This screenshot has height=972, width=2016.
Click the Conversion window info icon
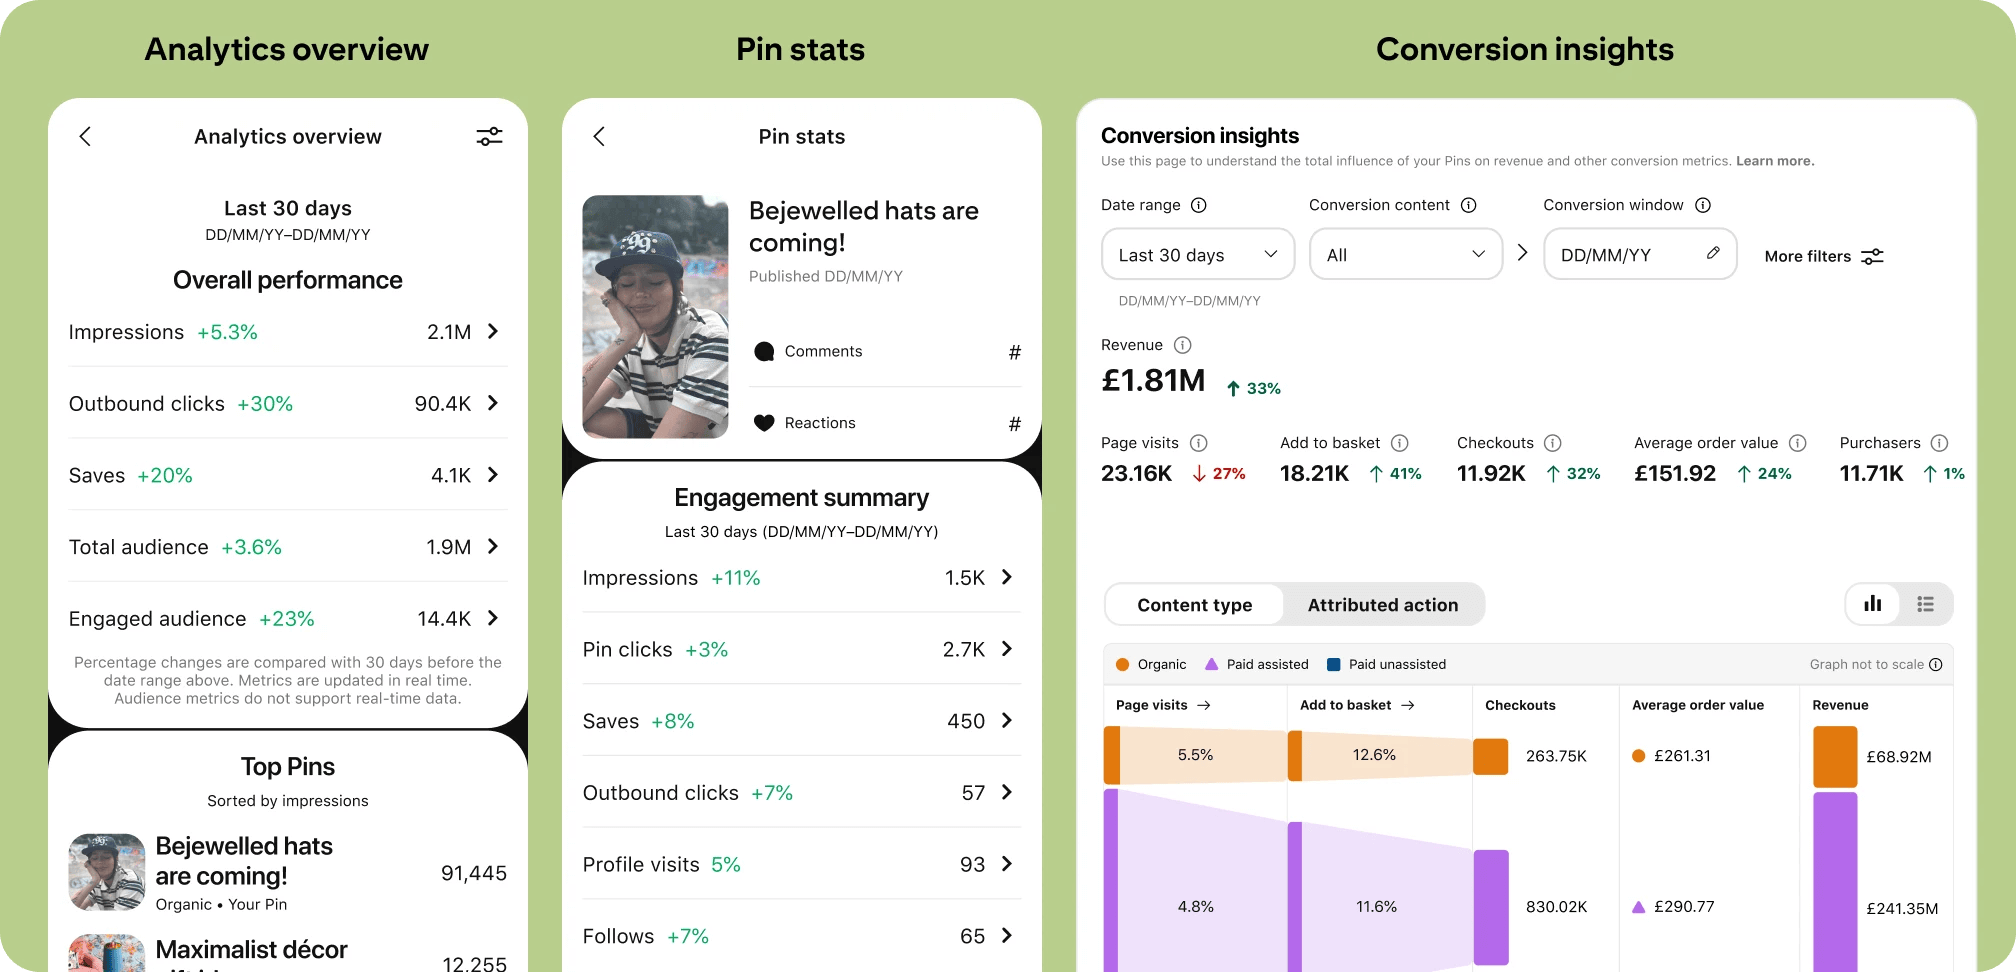click(1703, 205)
